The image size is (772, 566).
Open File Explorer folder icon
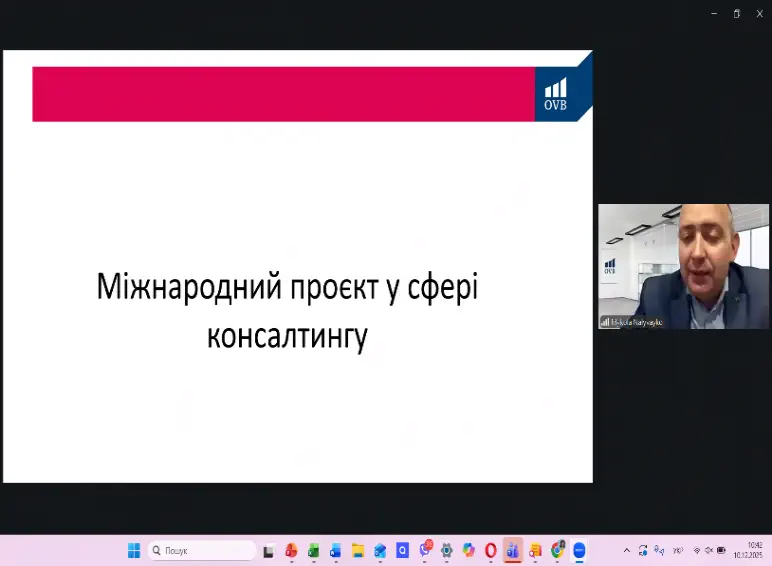point(357,550)
